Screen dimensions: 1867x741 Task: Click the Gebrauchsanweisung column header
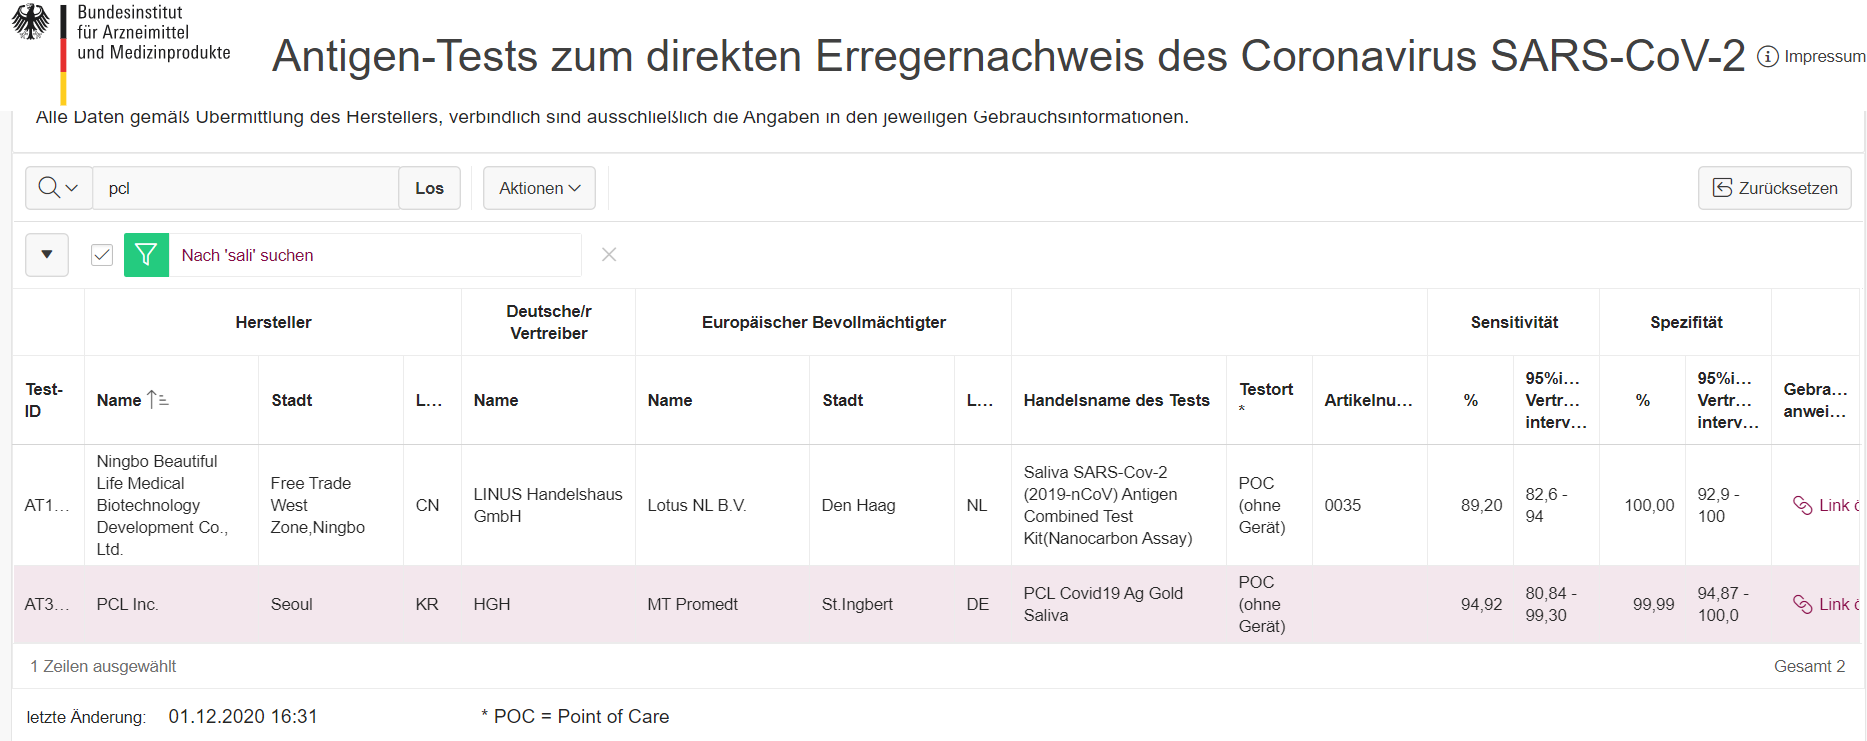click(1815, 400)
